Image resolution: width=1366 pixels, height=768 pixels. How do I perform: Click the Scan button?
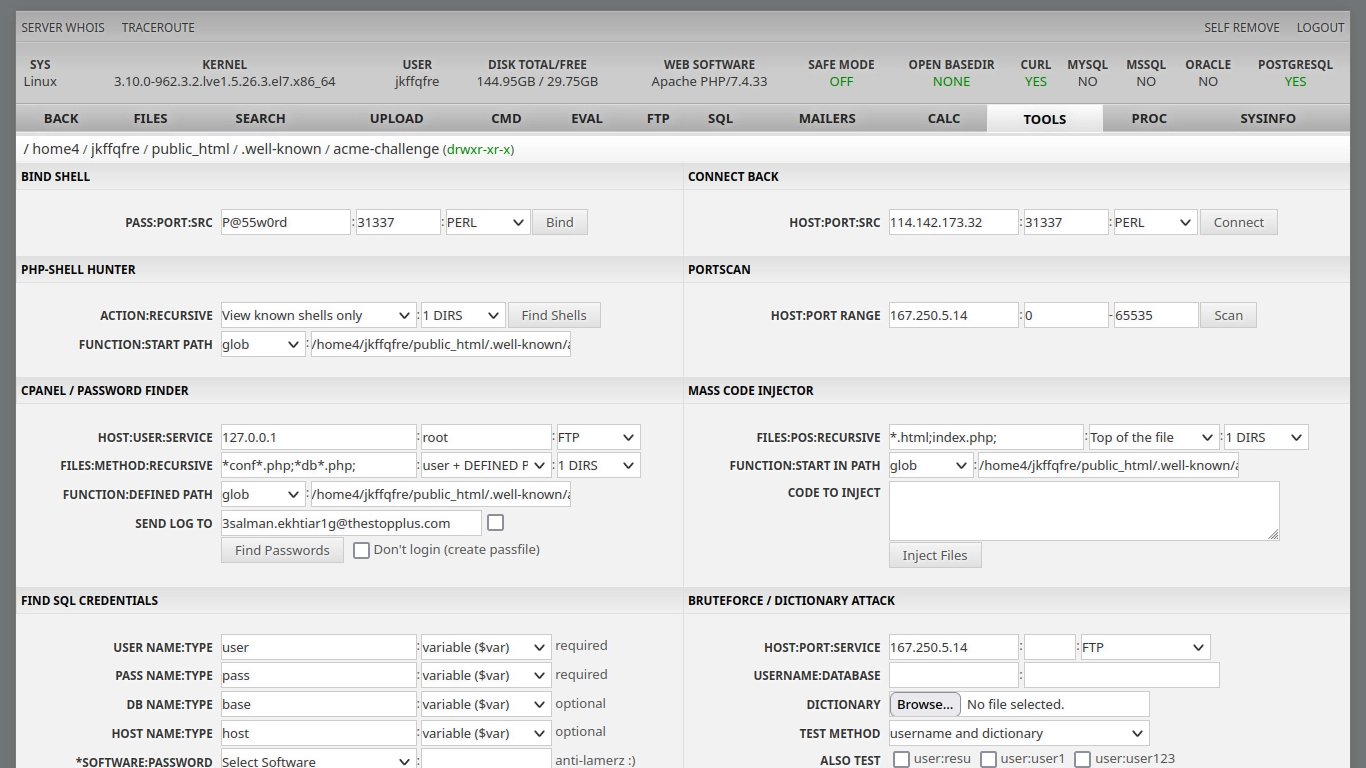(1228, 315)
